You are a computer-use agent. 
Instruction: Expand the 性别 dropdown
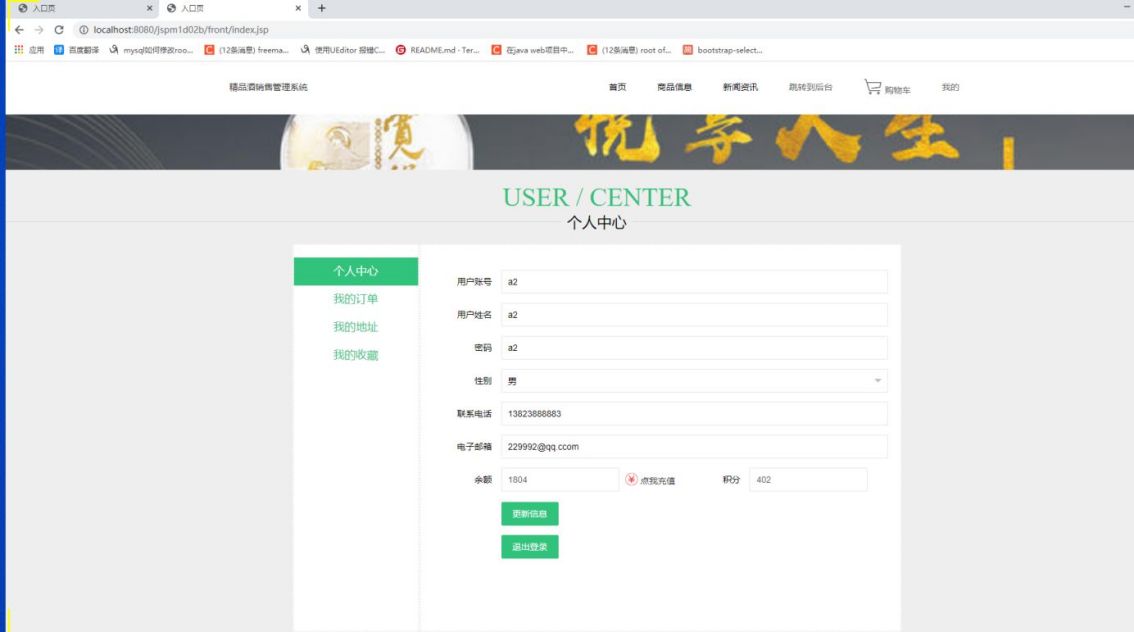pos(694,381)
